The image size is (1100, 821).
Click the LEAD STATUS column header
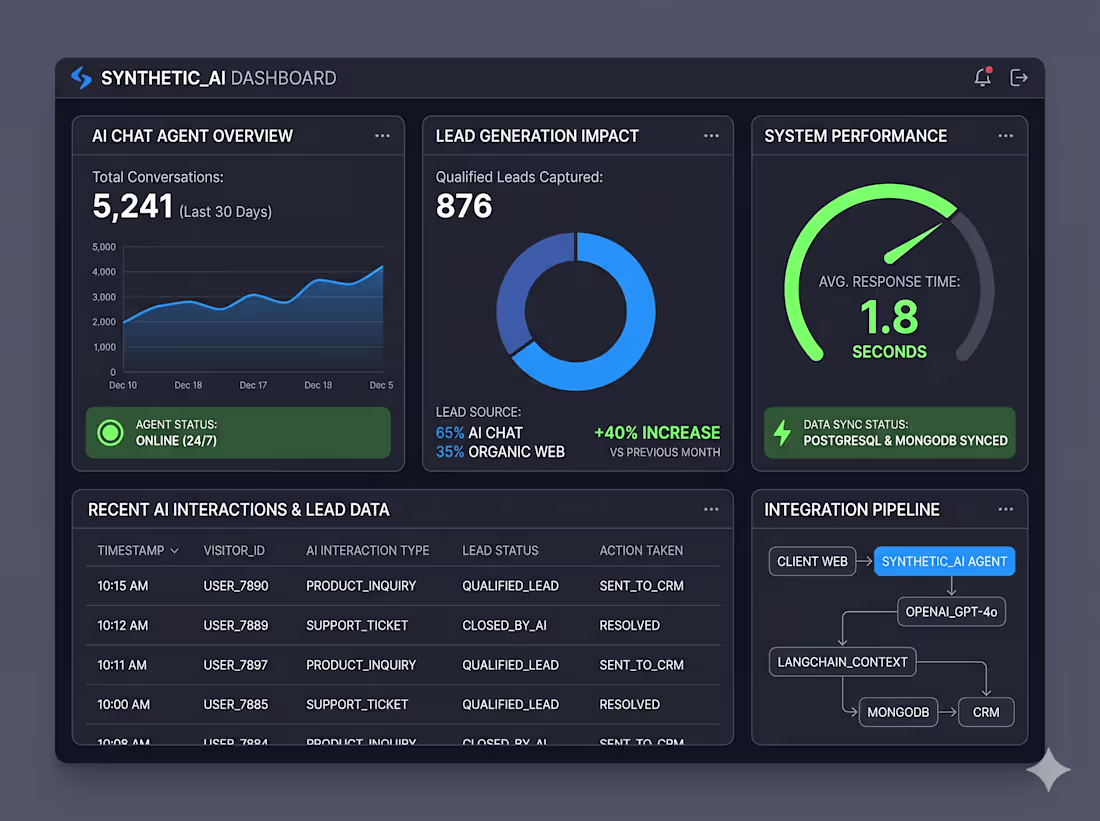pyautogui.click(x=500, y=551)
